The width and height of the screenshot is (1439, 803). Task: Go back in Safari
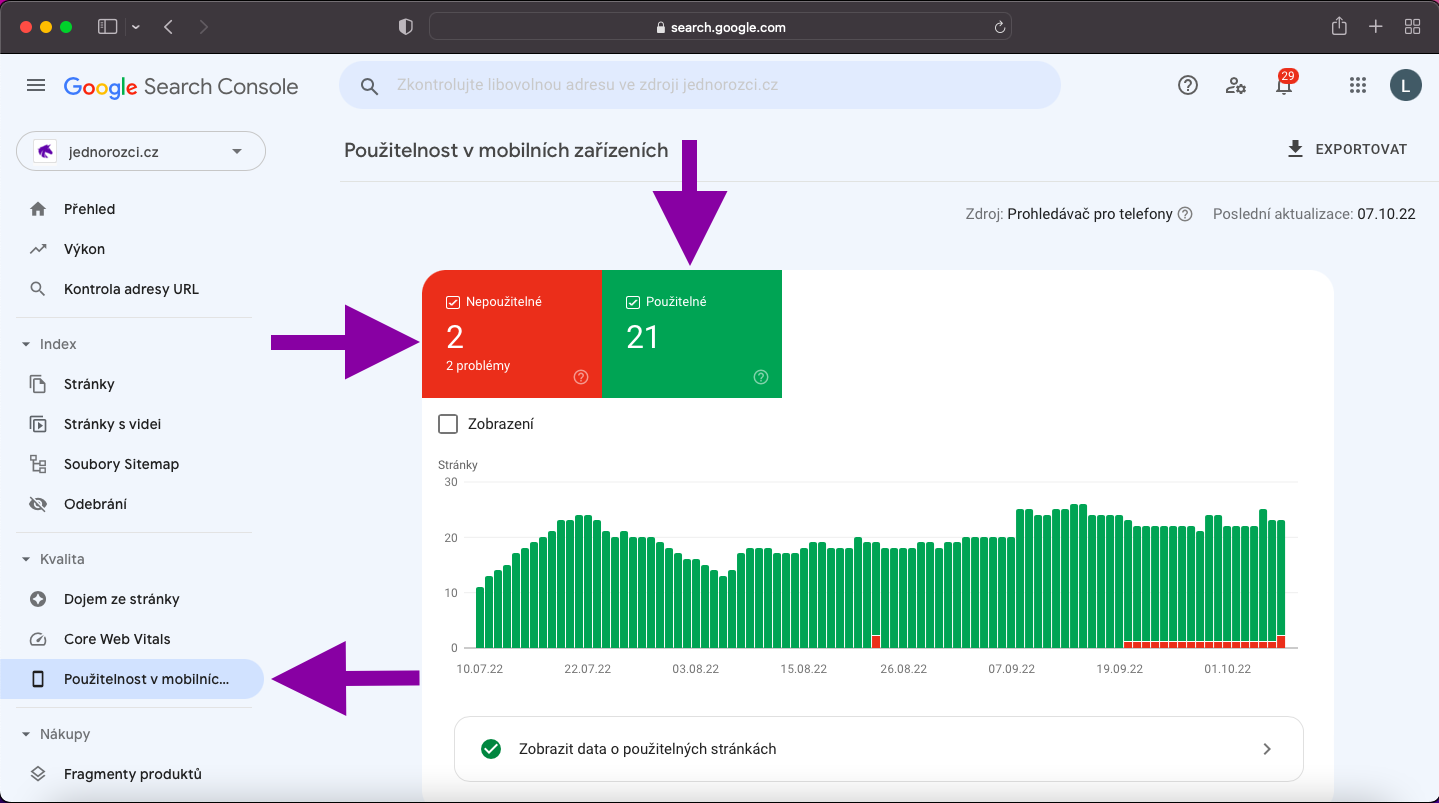click(168, 27)
